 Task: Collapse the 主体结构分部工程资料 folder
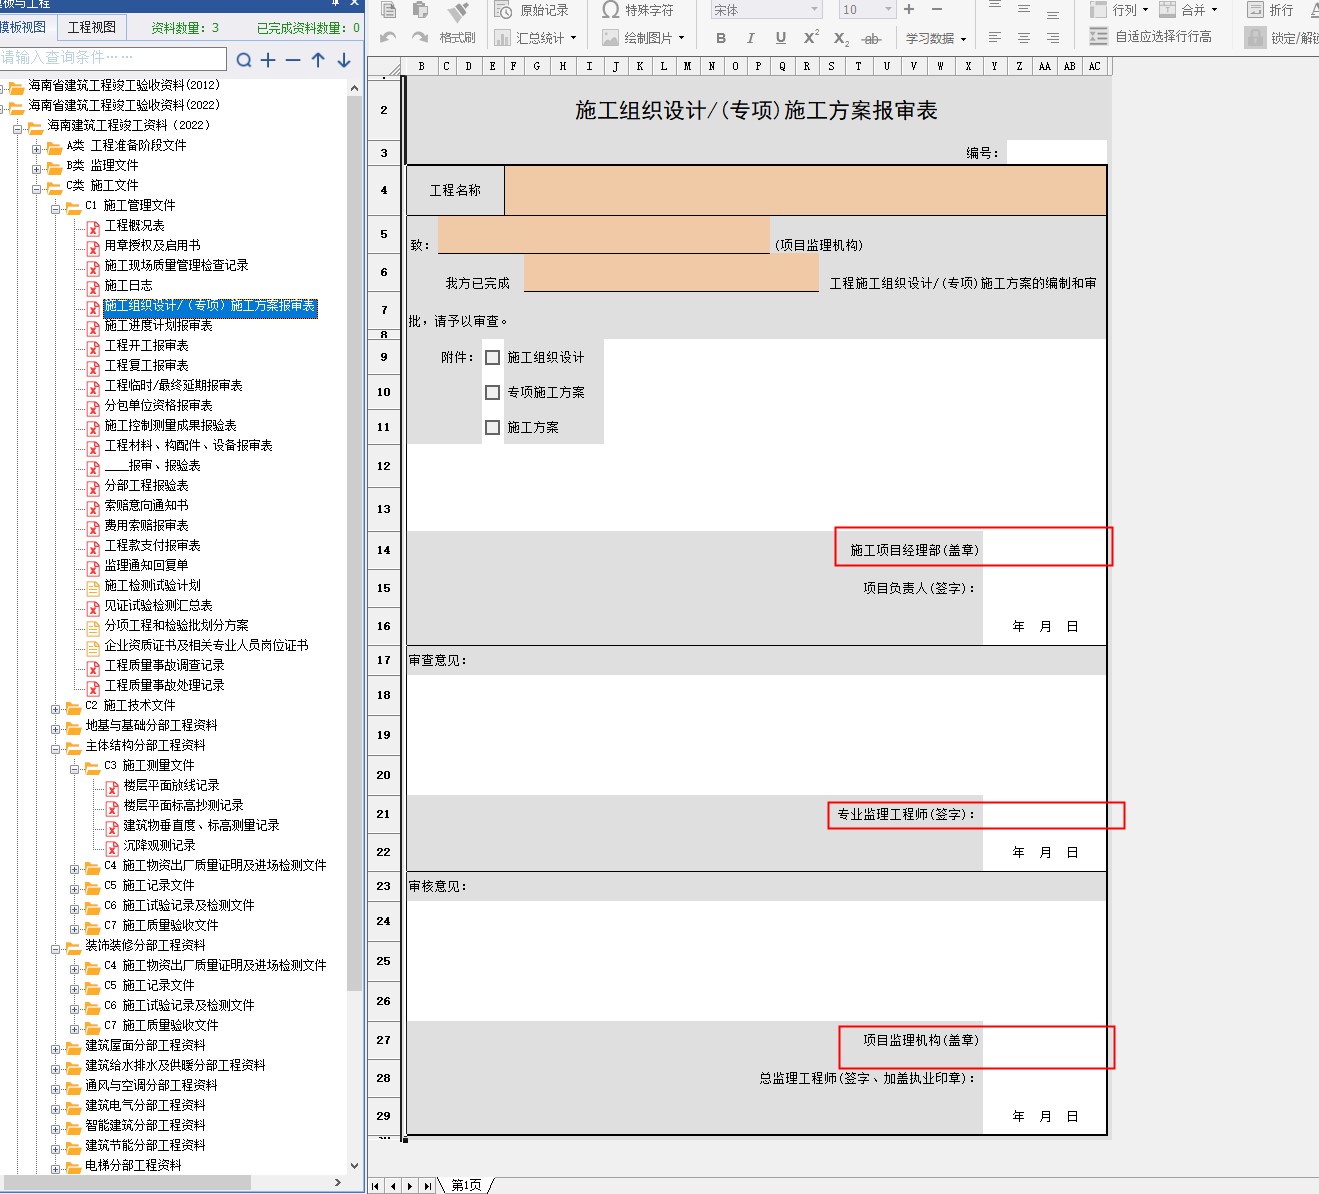coord(56,747)
